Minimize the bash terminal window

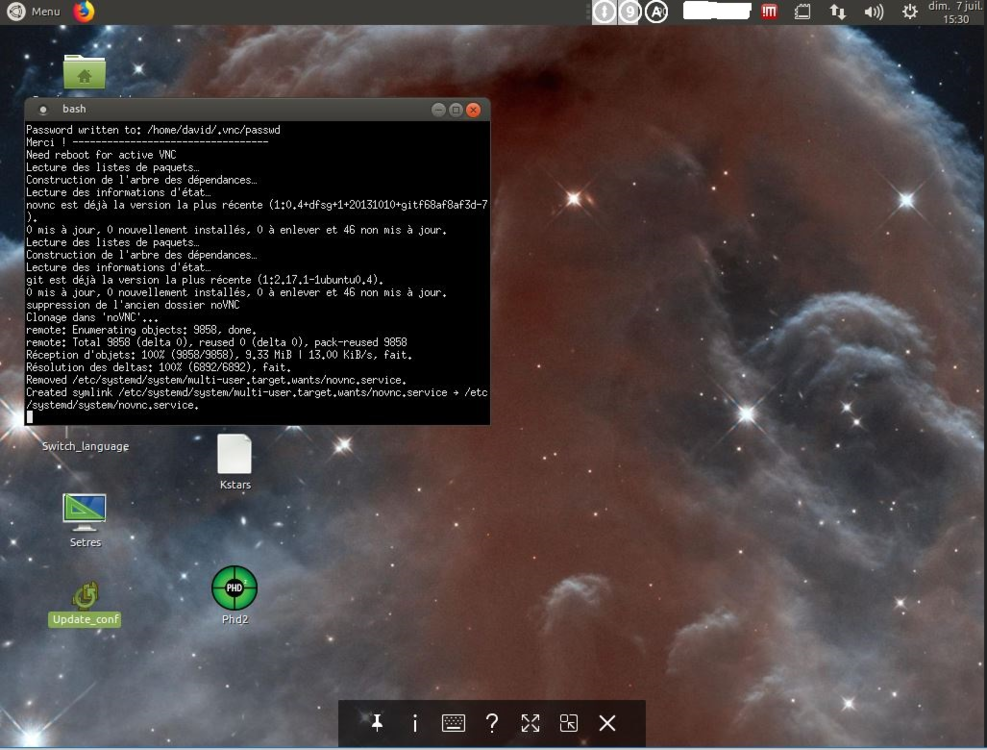point(439,110)
